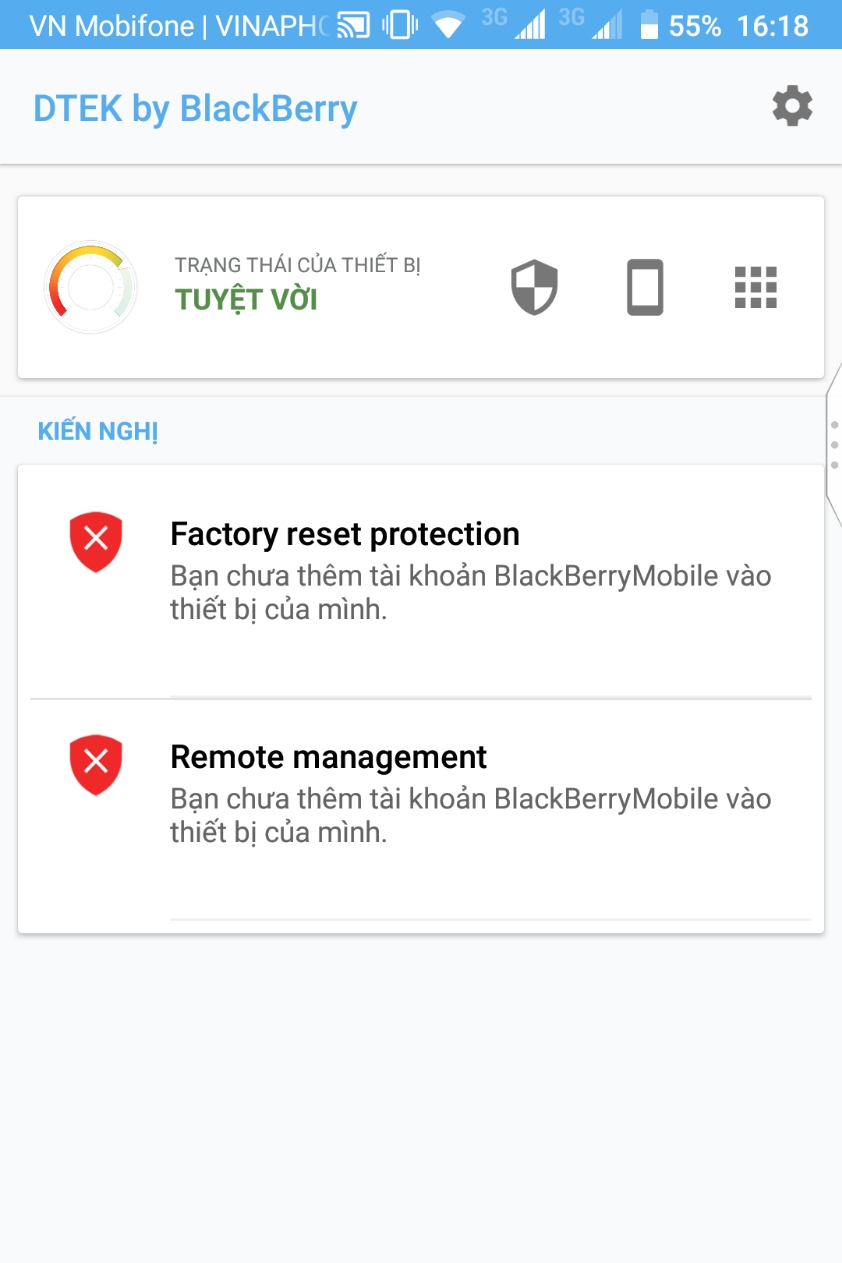Tap the TRẠNG THÁI CỦA THIẾT BỊ label
The width and height of the screenshot is (842, 1263).
tap(298, 265)
